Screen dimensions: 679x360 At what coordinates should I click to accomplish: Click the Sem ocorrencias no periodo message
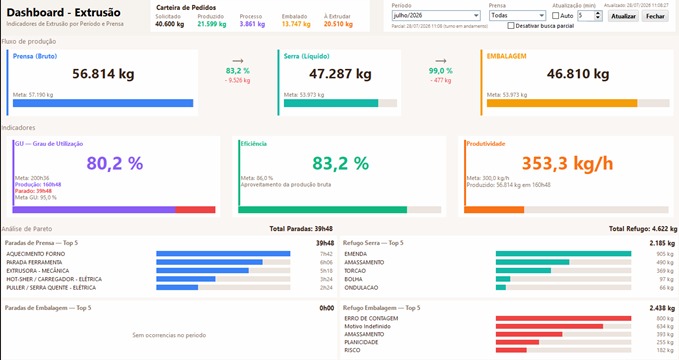(169, 335)
